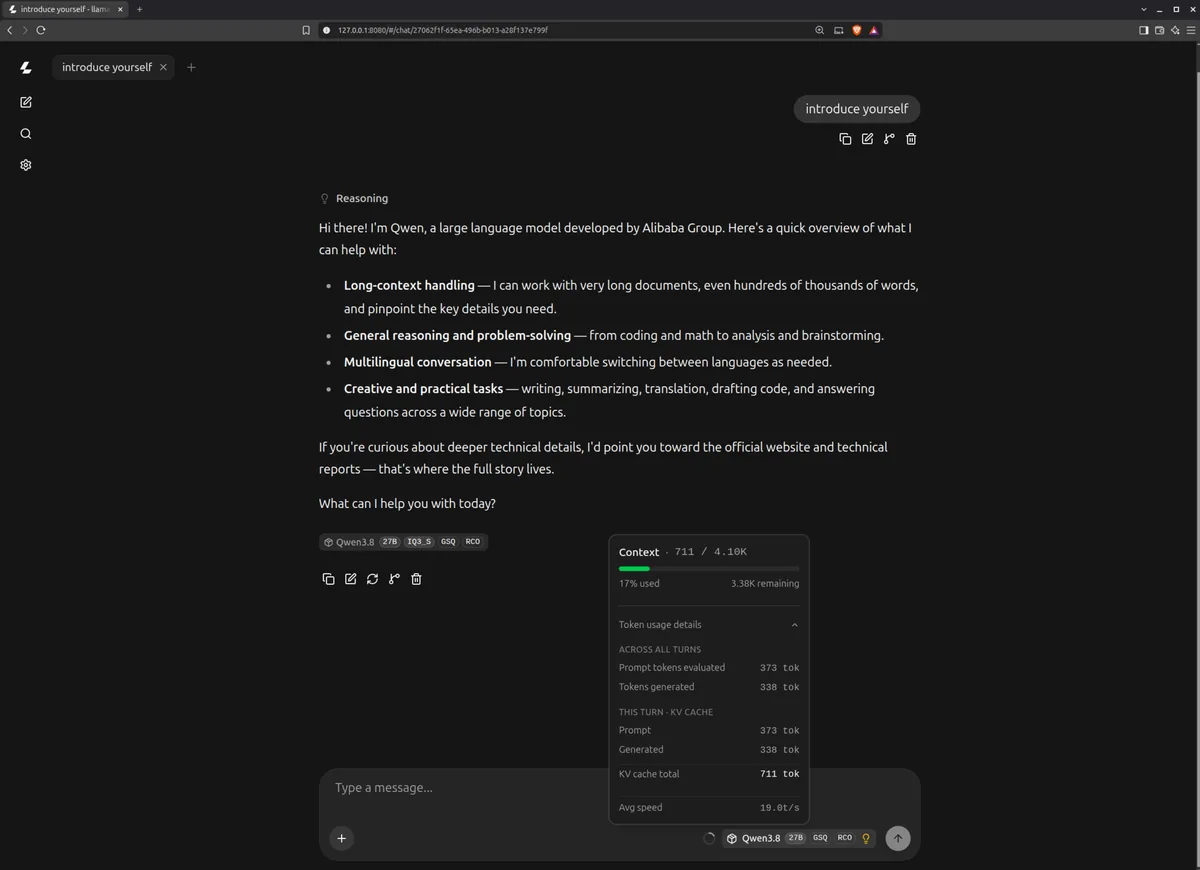Copy the user message "introduce yourself"
The width and height of the screenshot is (1200, 870).
845,139
